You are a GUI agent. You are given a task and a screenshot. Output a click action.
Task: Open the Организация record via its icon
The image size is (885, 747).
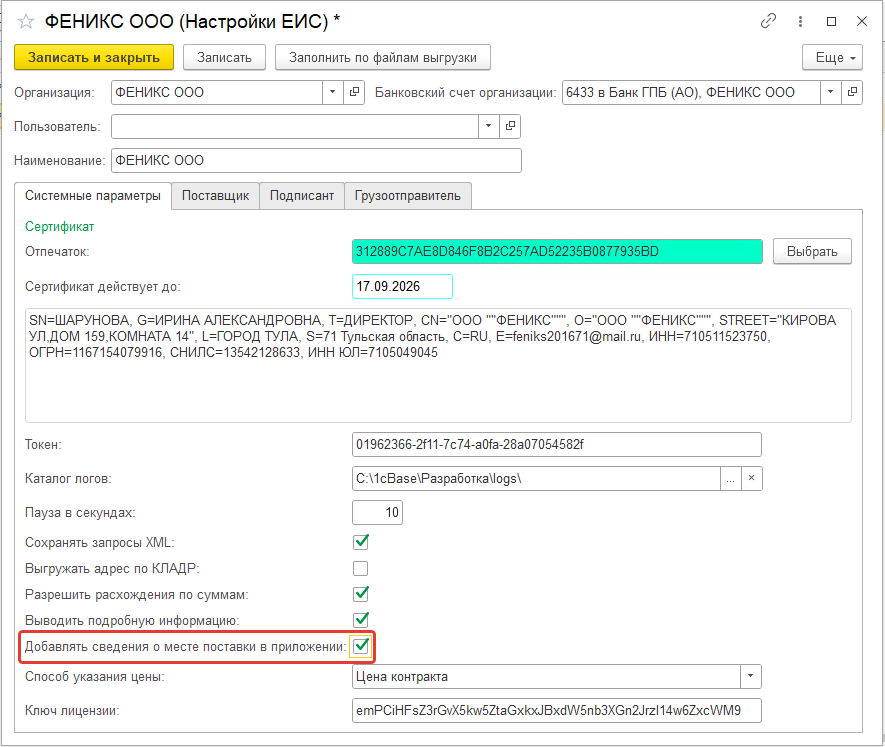(x=354, y=92)
